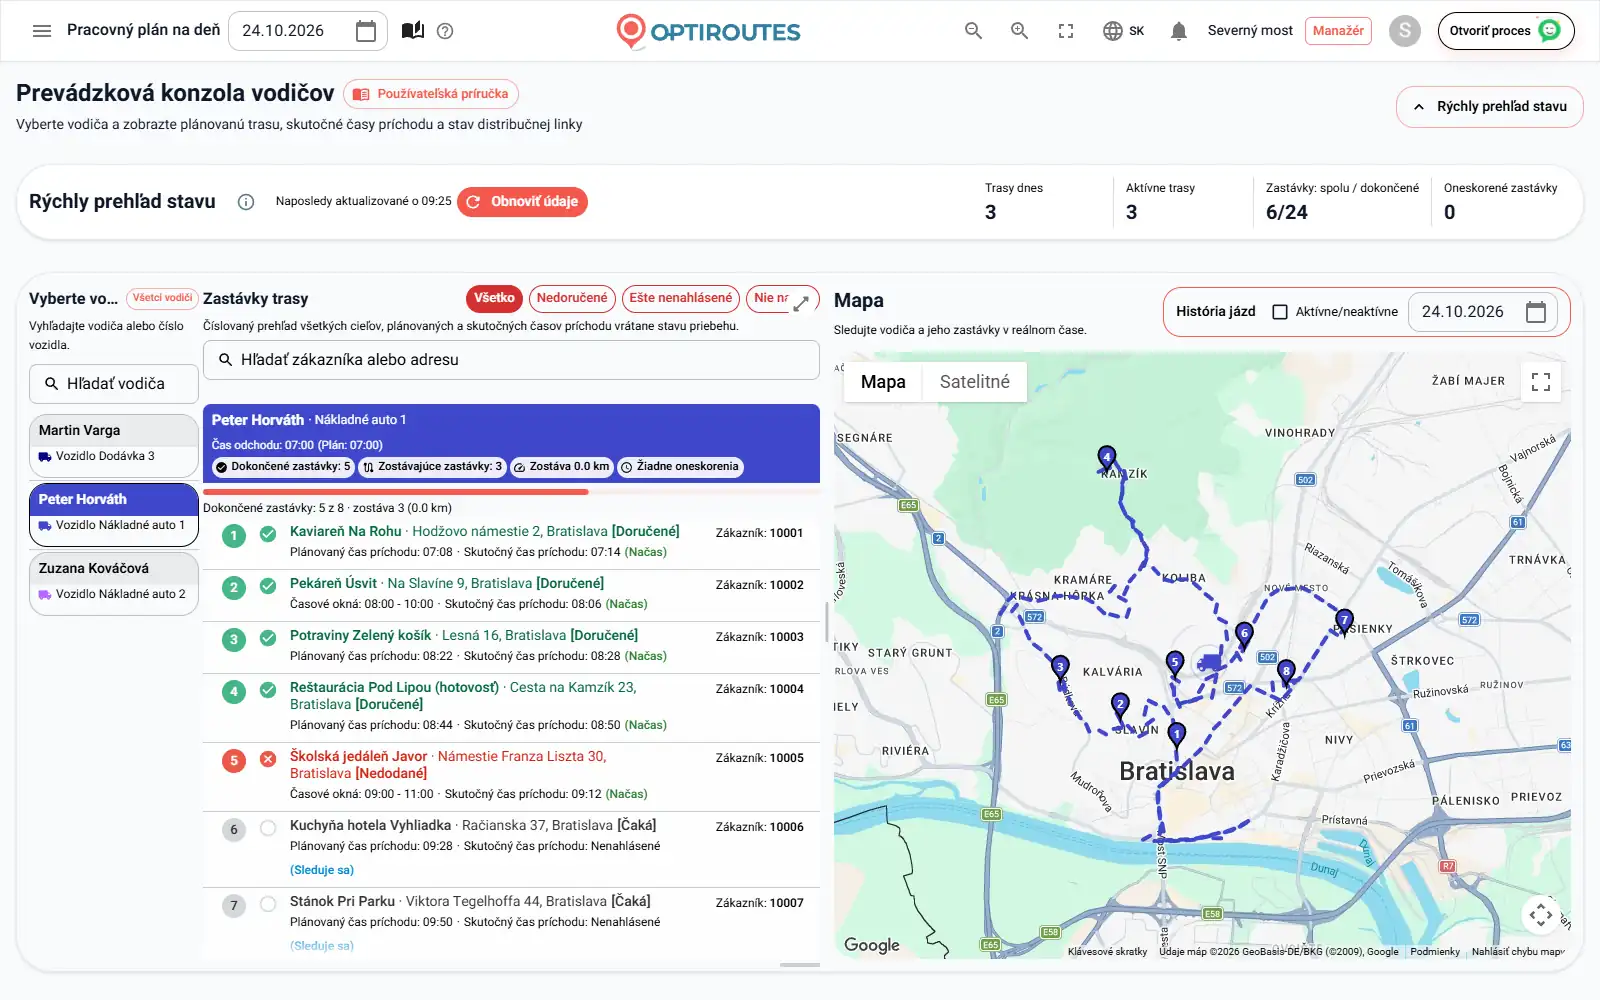Select the Všetko stops filter

point(494,298)
